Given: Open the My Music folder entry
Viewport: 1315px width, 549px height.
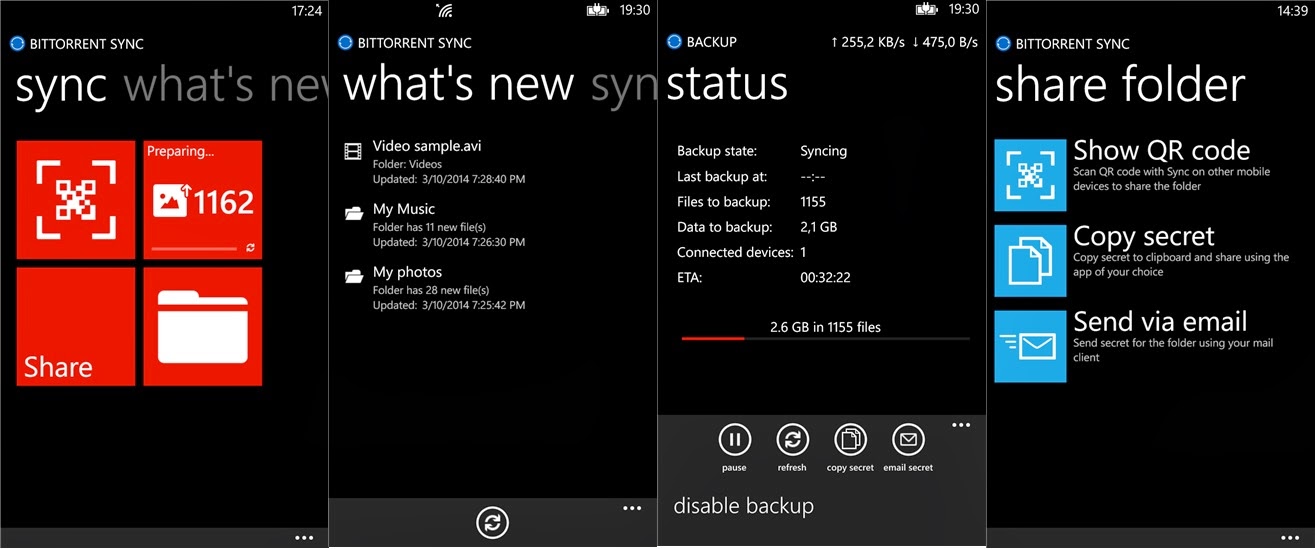Looking at the screenshot, I should point(434,225).
